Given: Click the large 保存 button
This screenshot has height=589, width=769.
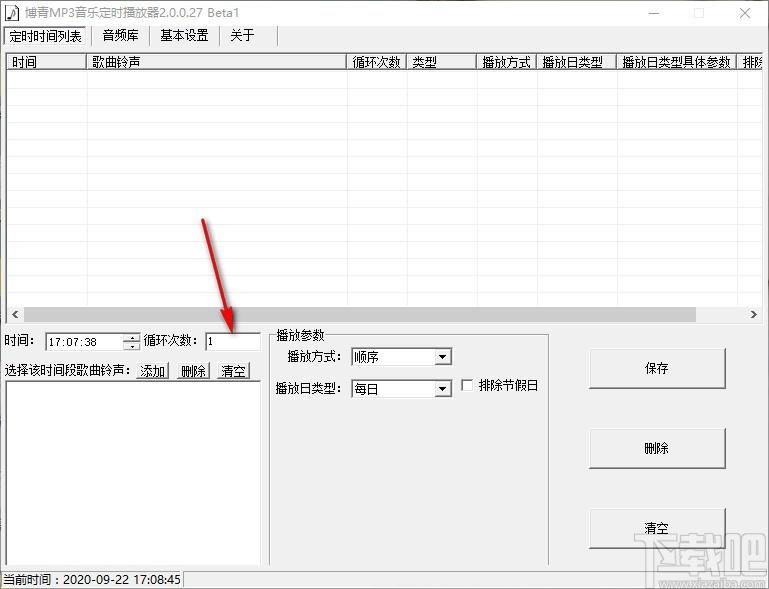Looking at the screenshot, I should pos(657,368).
